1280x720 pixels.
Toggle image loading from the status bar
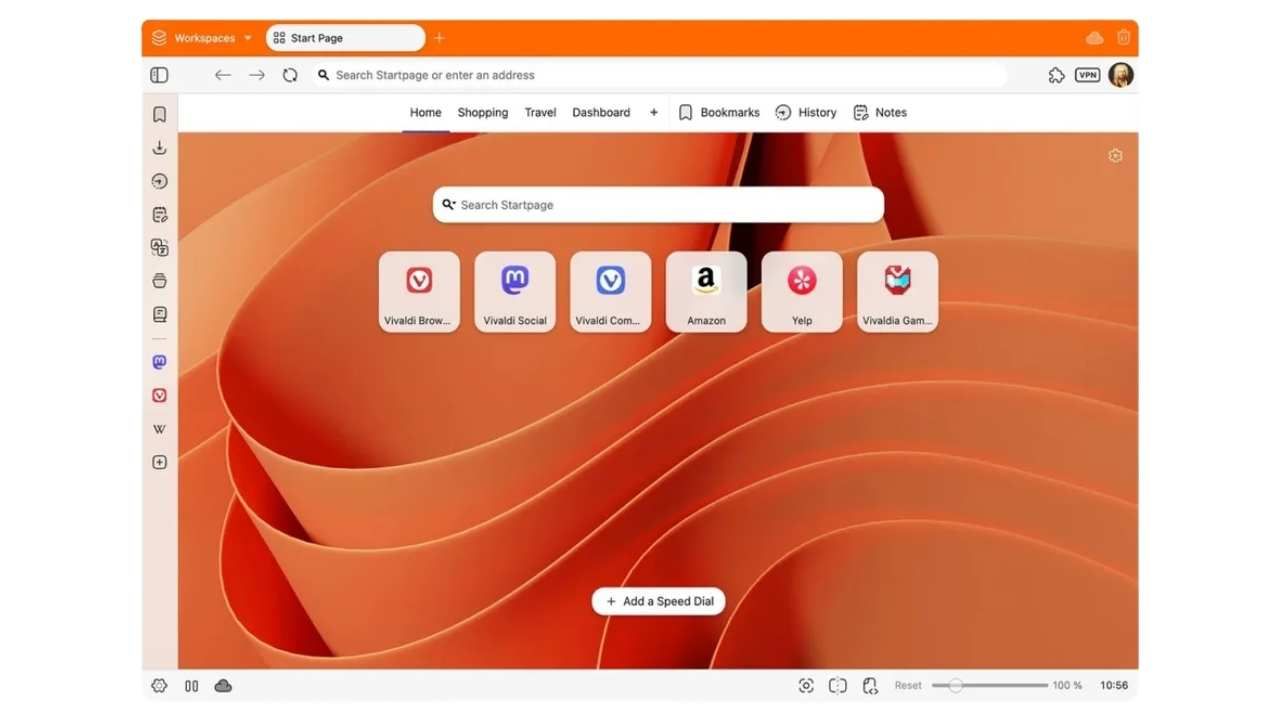838,685
